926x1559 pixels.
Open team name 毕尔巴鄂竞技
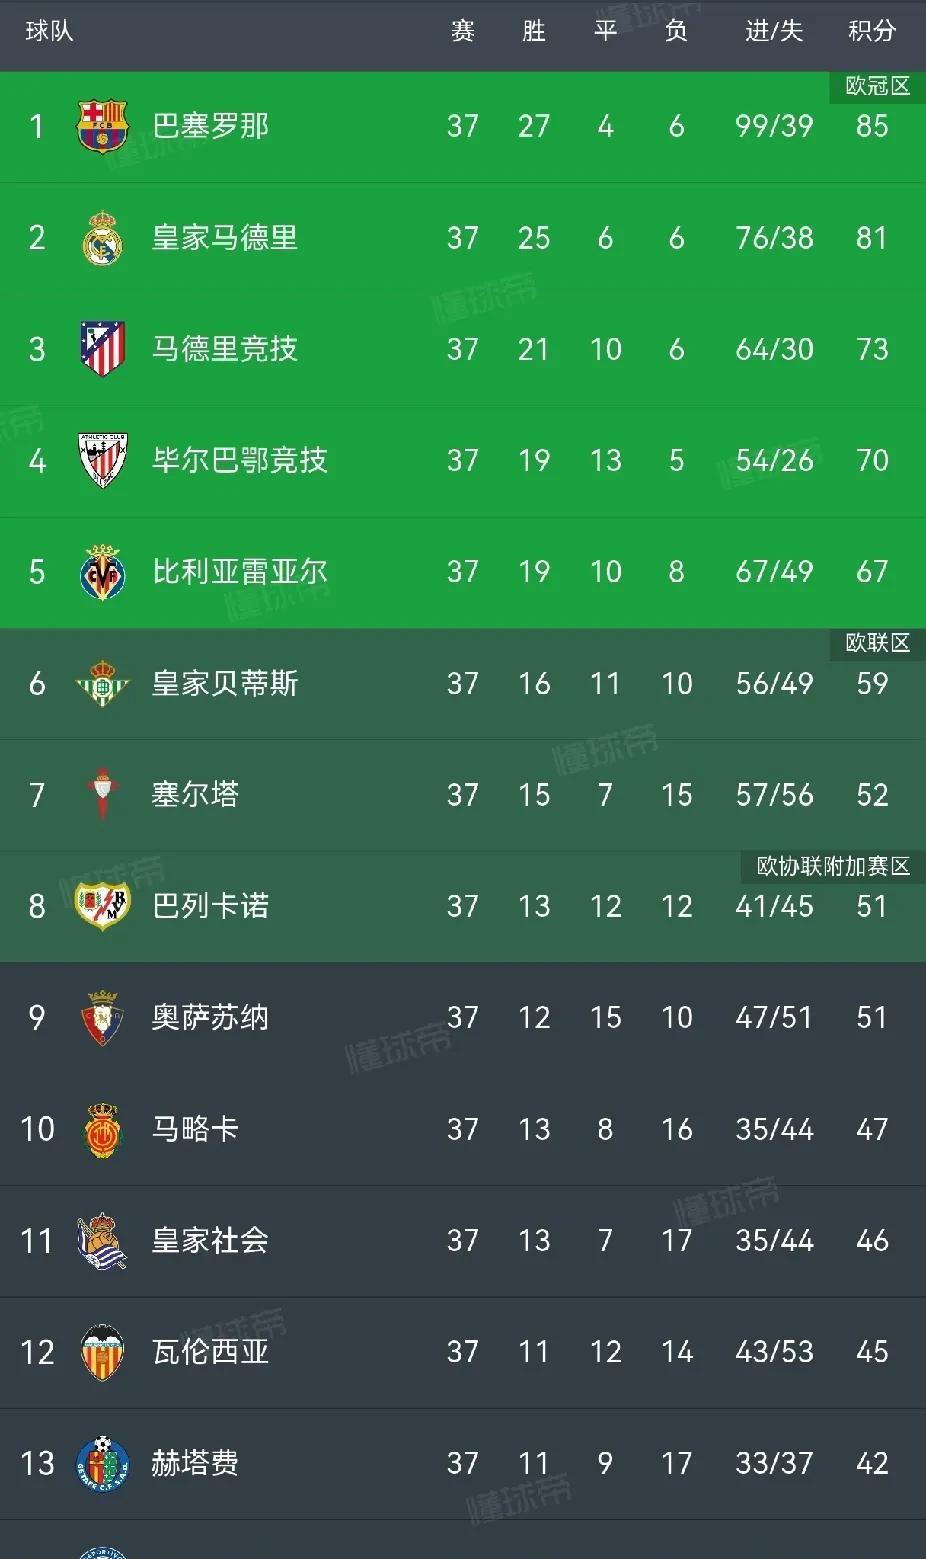(240, 460)
